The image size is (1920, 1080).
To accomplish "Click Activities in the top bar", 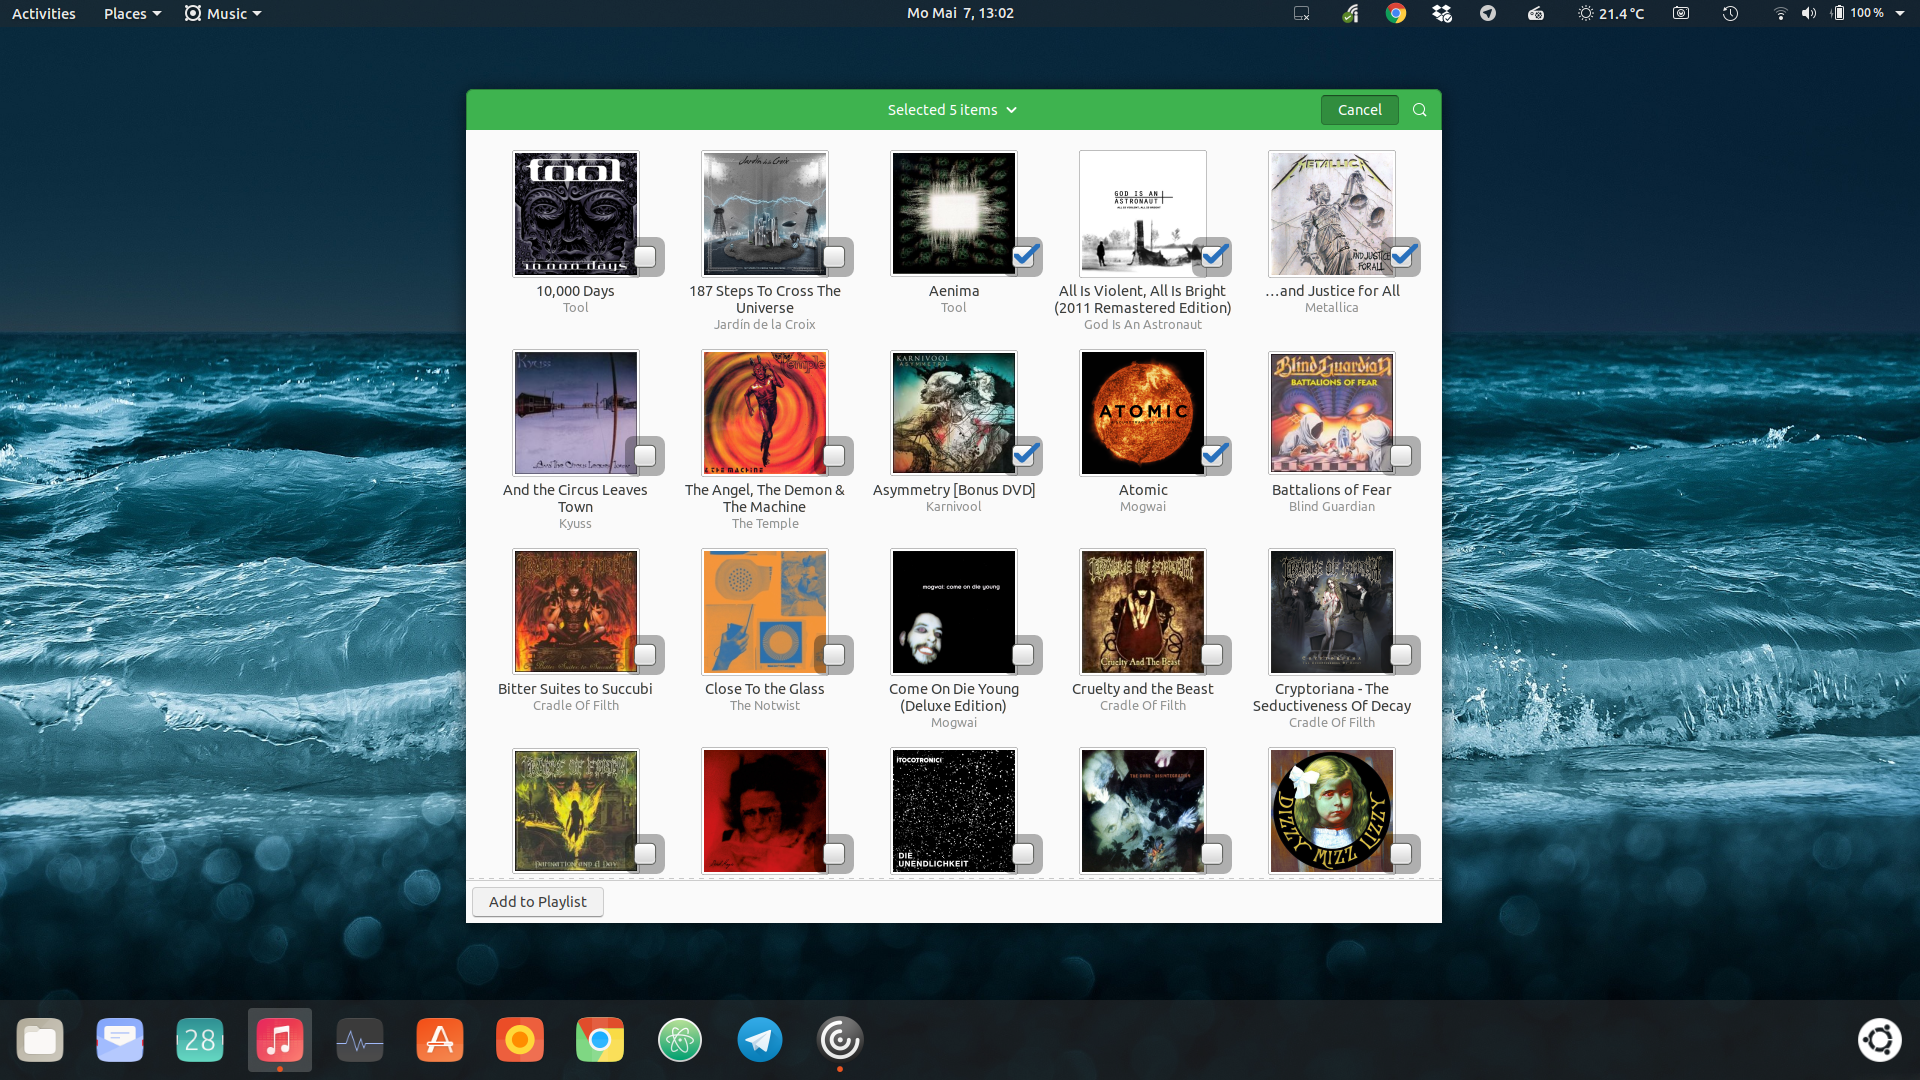I will point(44,13).
